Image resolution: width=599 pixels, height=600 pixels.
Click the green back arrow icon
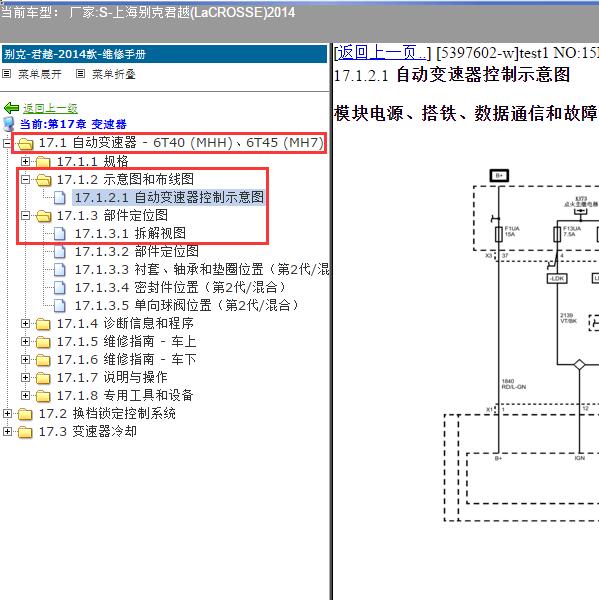click(x=11, y=108)
